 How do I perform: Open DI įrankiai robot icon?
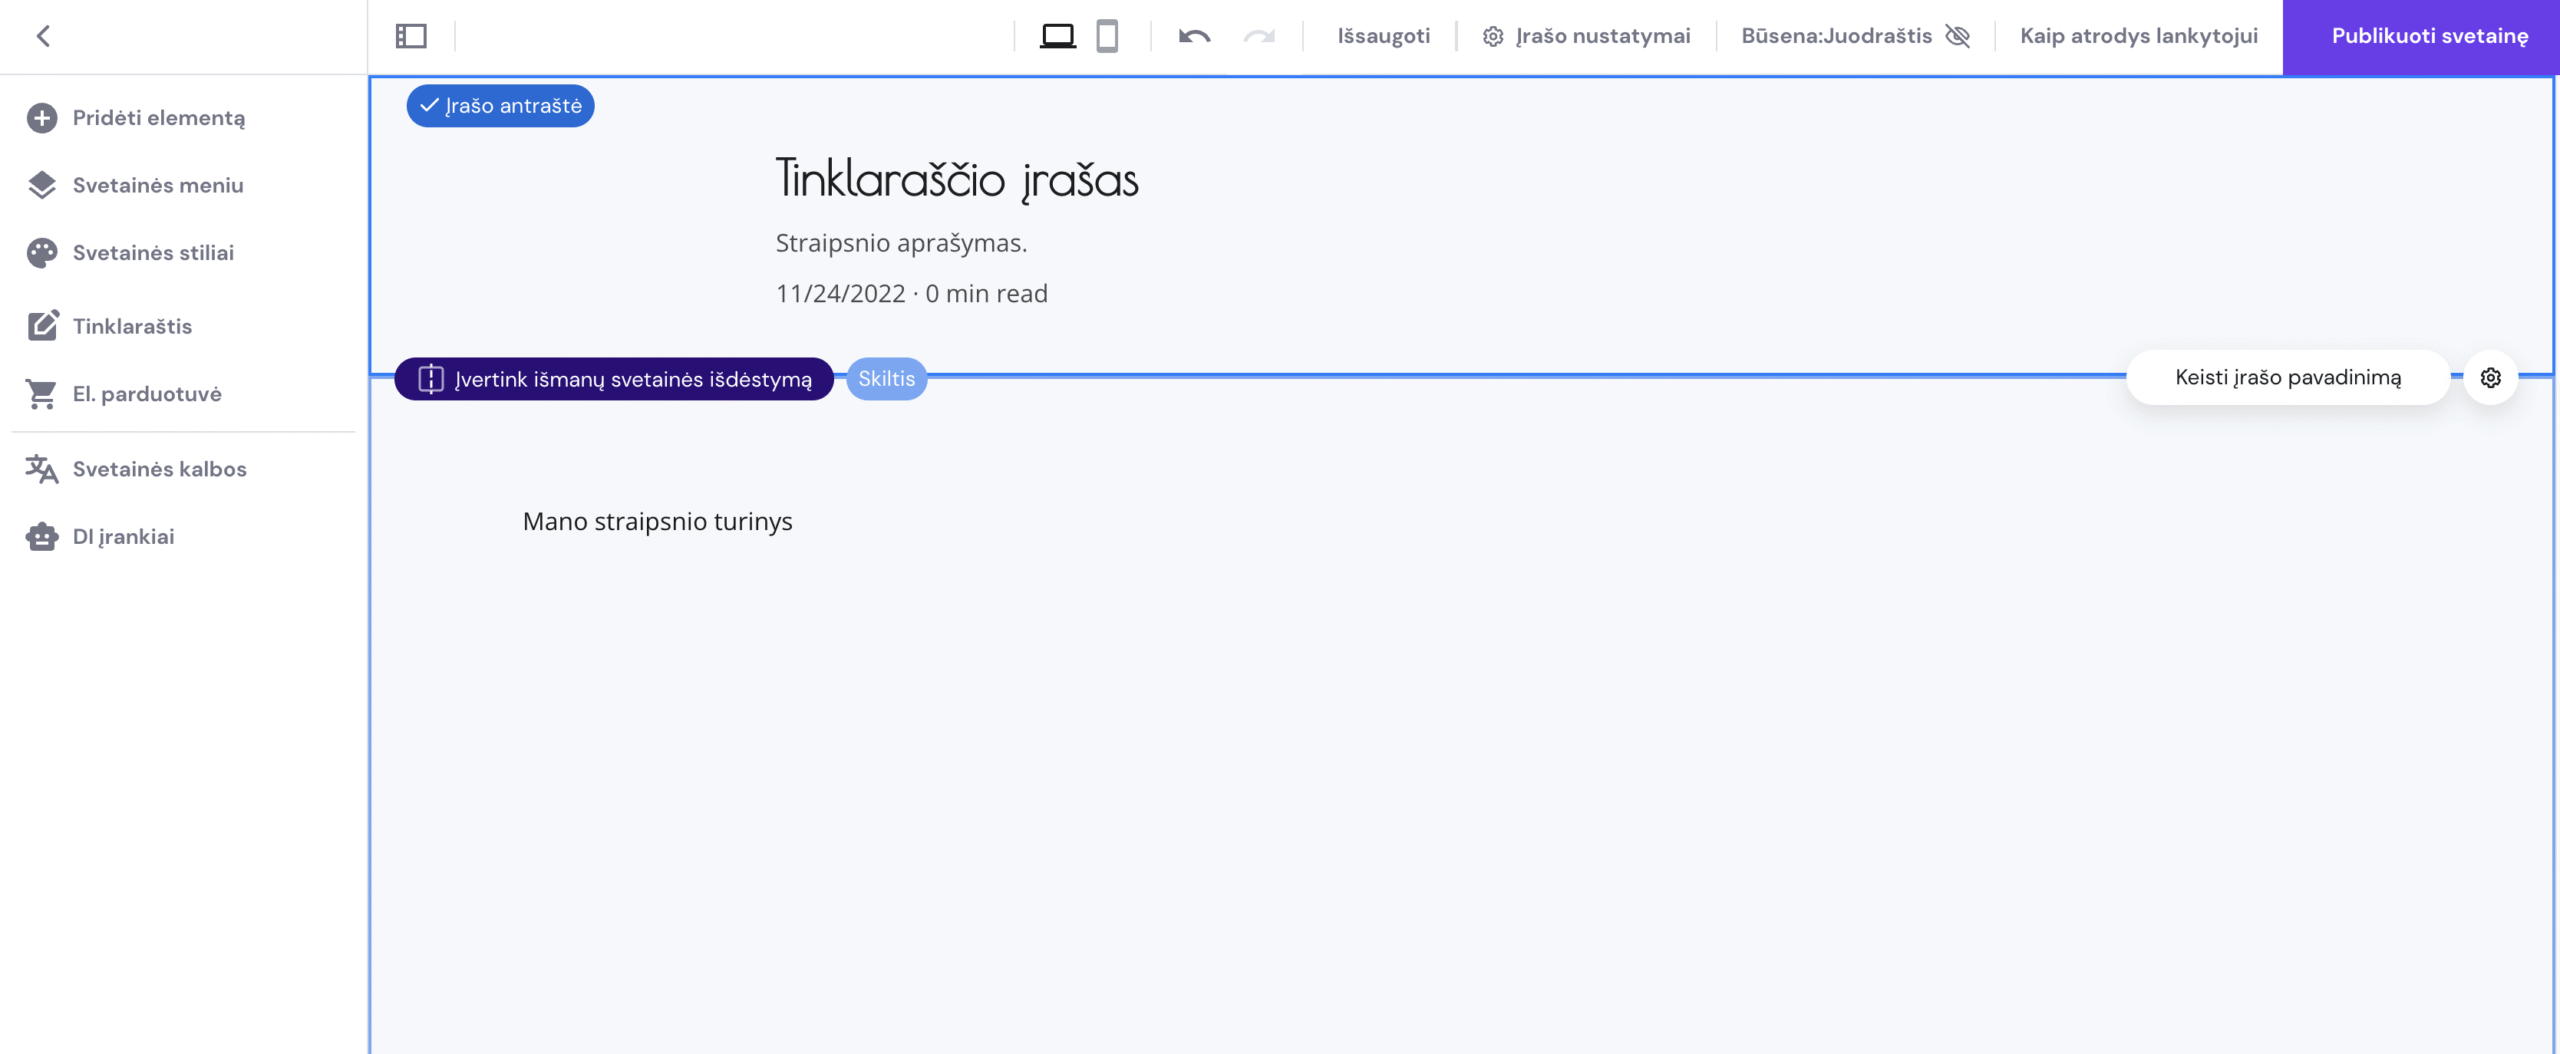pos(40,537)
